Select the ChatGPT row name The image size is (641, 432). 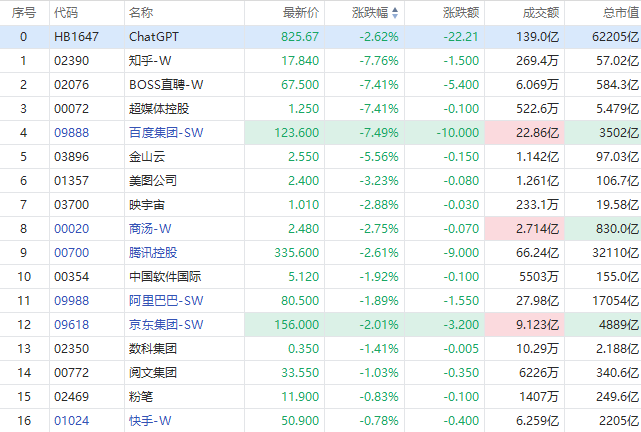(x=153, y=36)
